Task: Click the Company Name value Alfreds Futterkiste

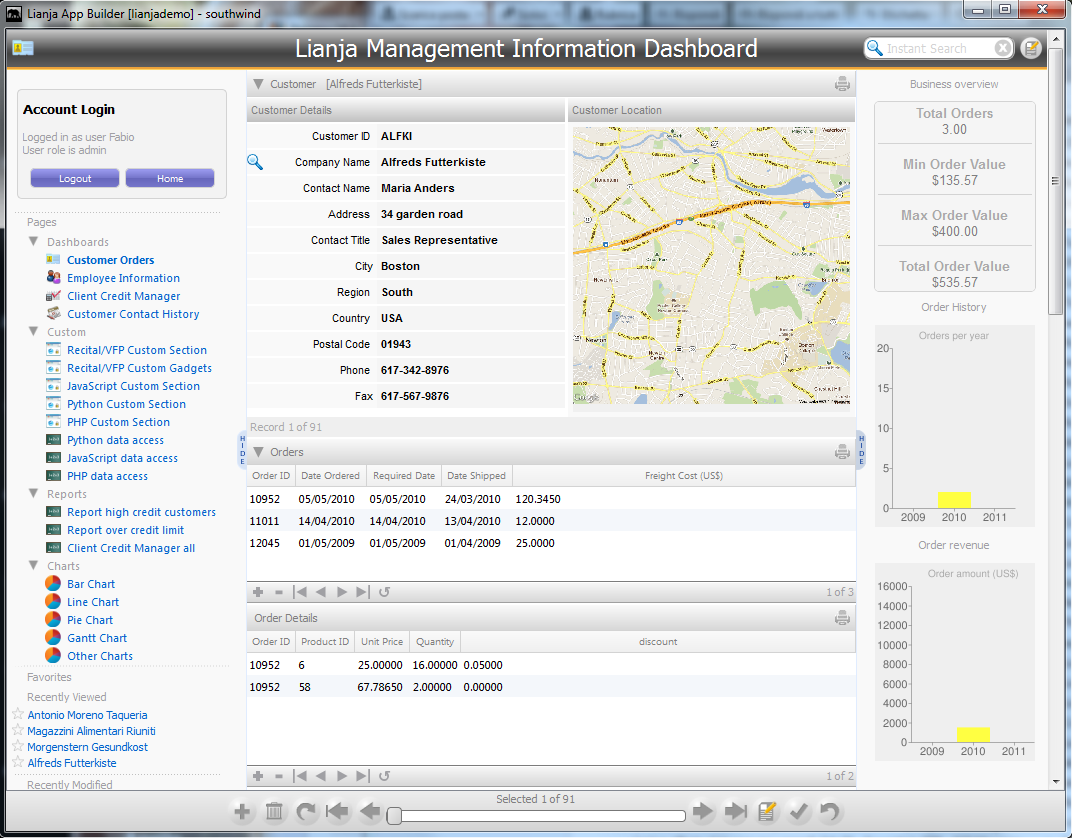Action: pyautogui.click(x=433, y=162)
